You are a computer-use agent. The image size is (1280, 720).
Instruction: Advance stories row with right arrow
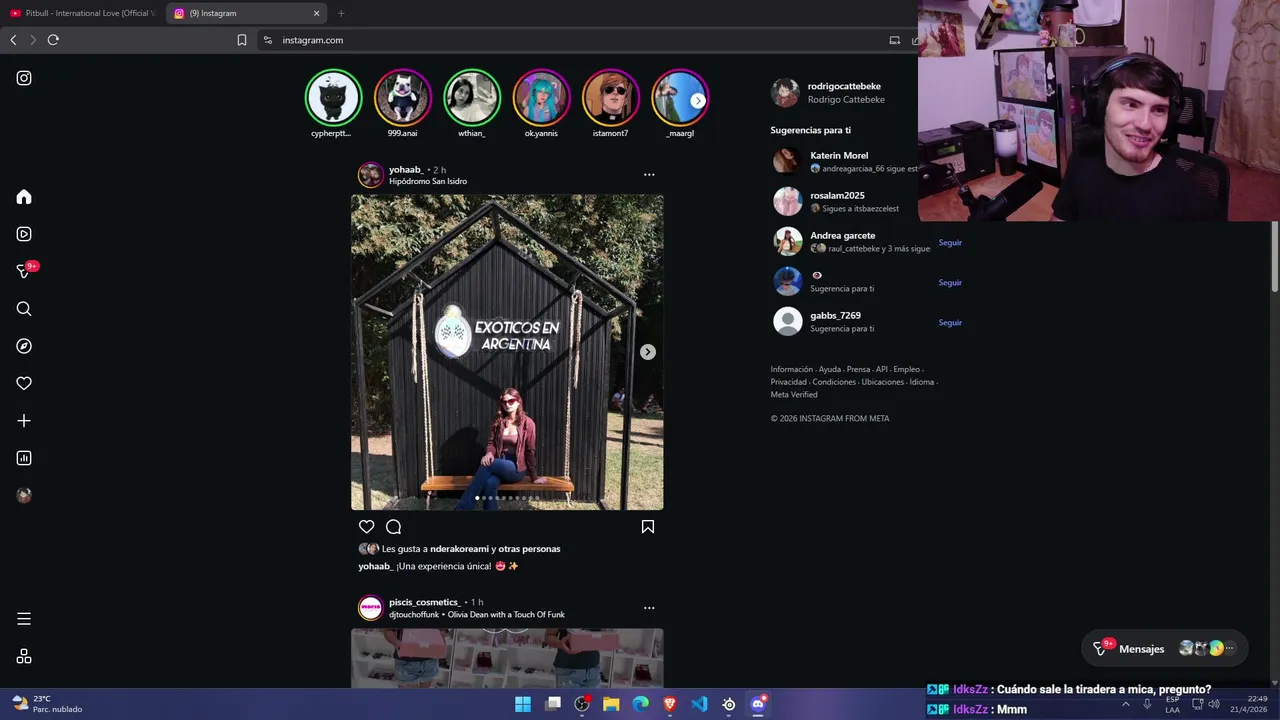tap(698, 100)
